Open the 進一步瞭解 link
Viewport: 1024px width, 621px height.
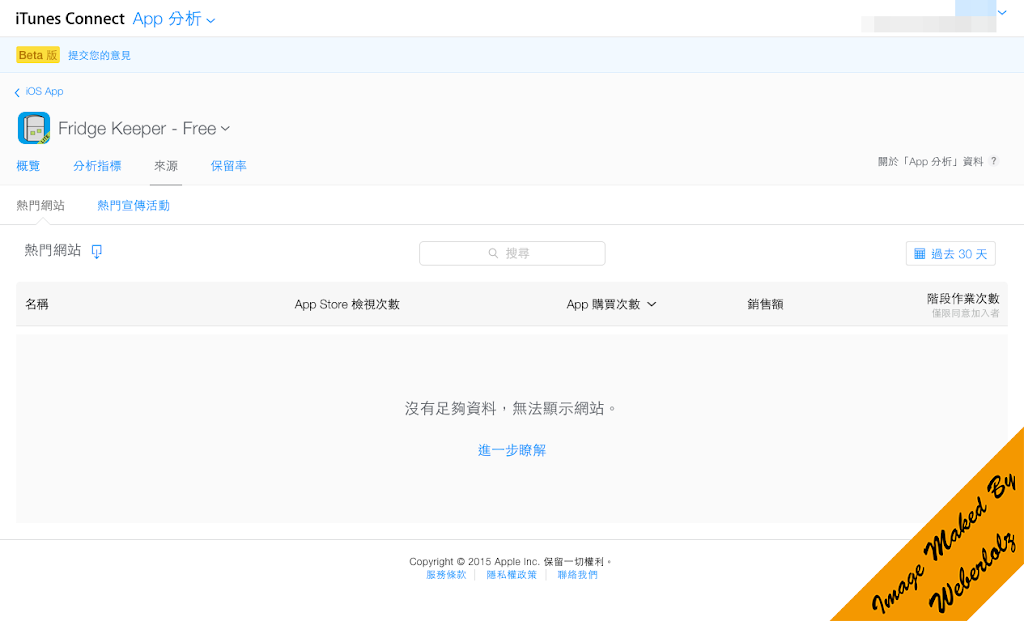pyautogui.click(x=512, y=450)
